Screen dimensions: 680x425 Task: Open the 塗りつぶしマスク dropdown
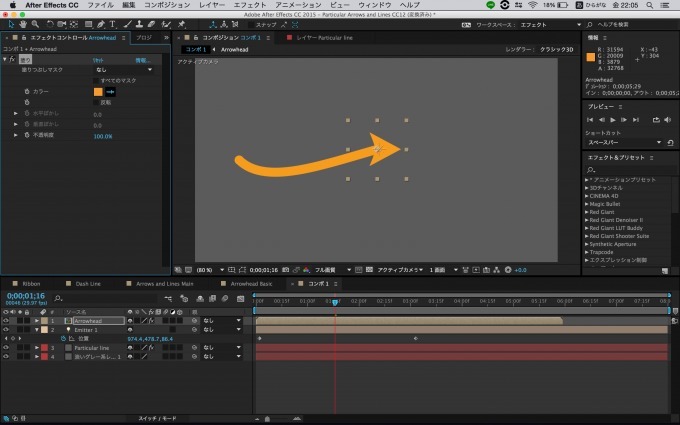pyautogui.click(x=122, y=70)
